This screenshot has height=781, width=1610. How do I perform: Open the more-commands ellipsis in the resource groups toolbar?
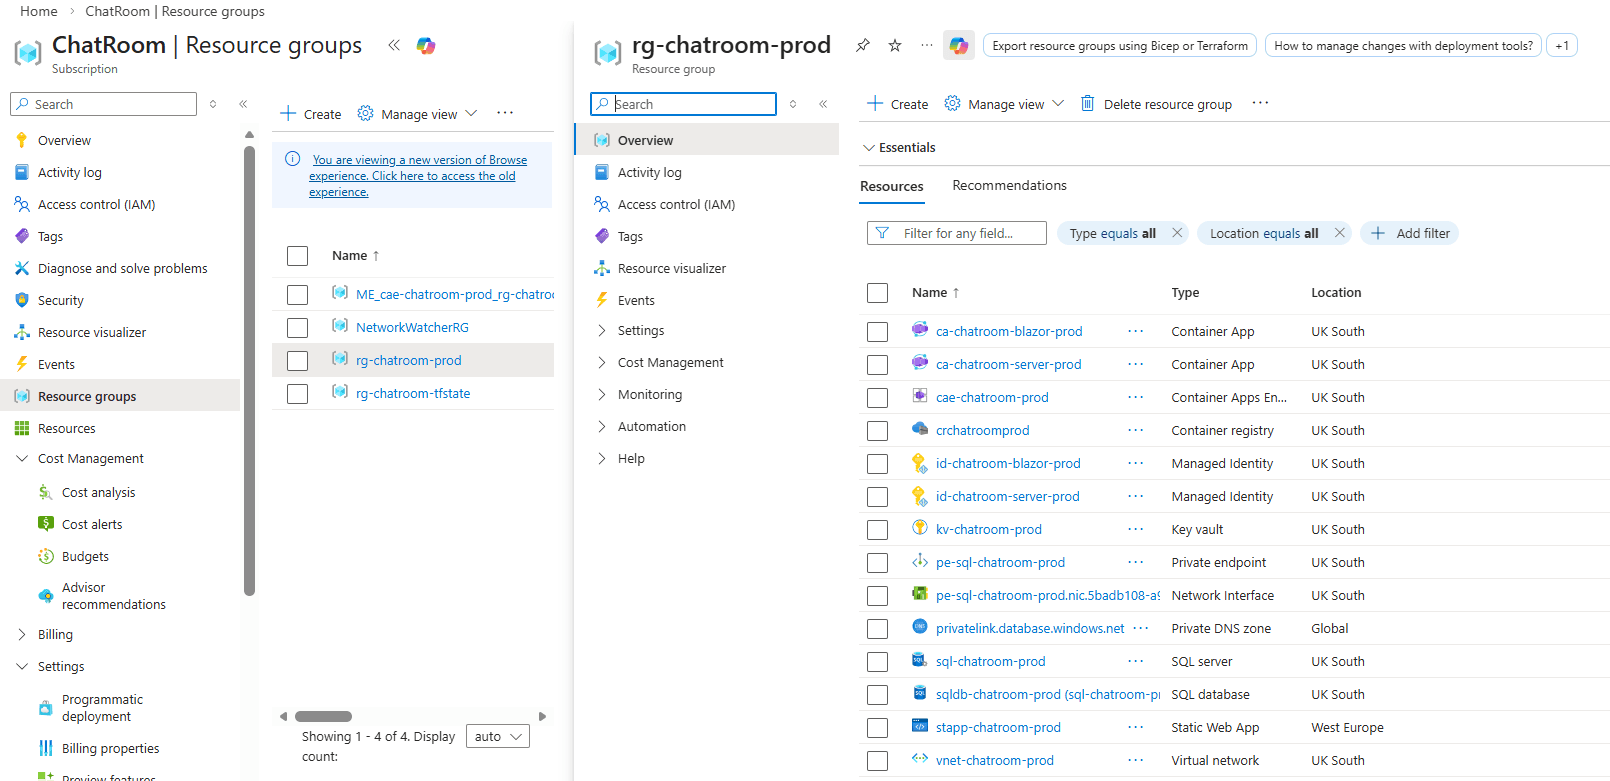coord(505,113)
